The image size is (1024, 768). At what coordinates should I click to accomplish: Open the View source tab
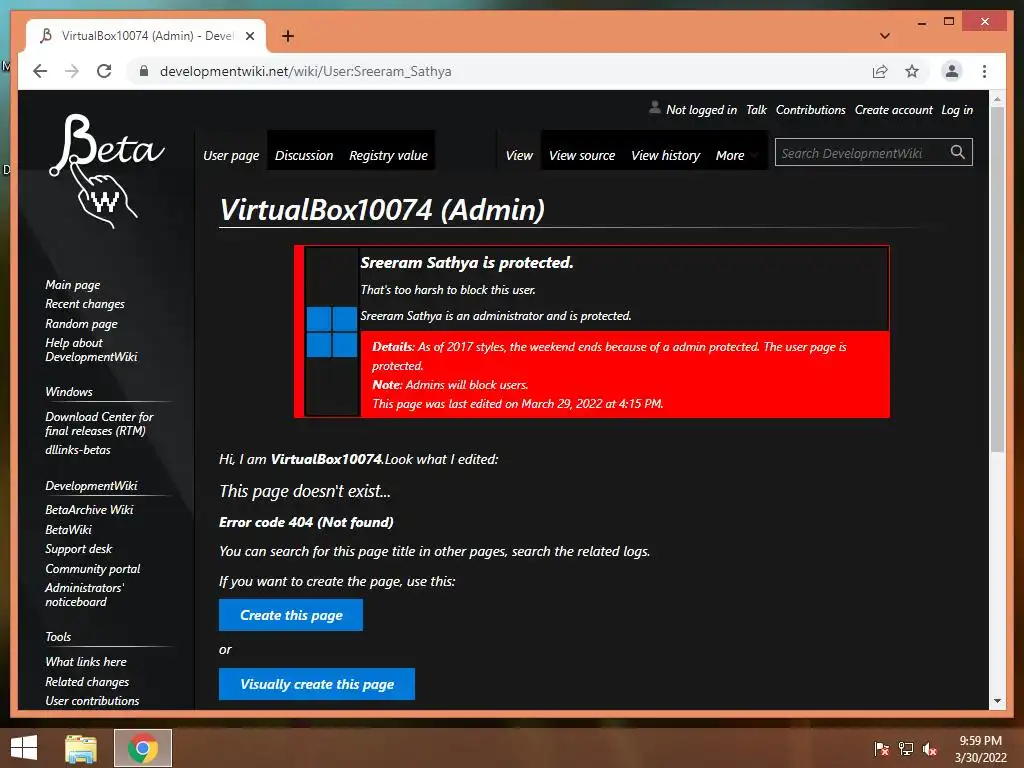pyautogui.click(x=582, y=155)
